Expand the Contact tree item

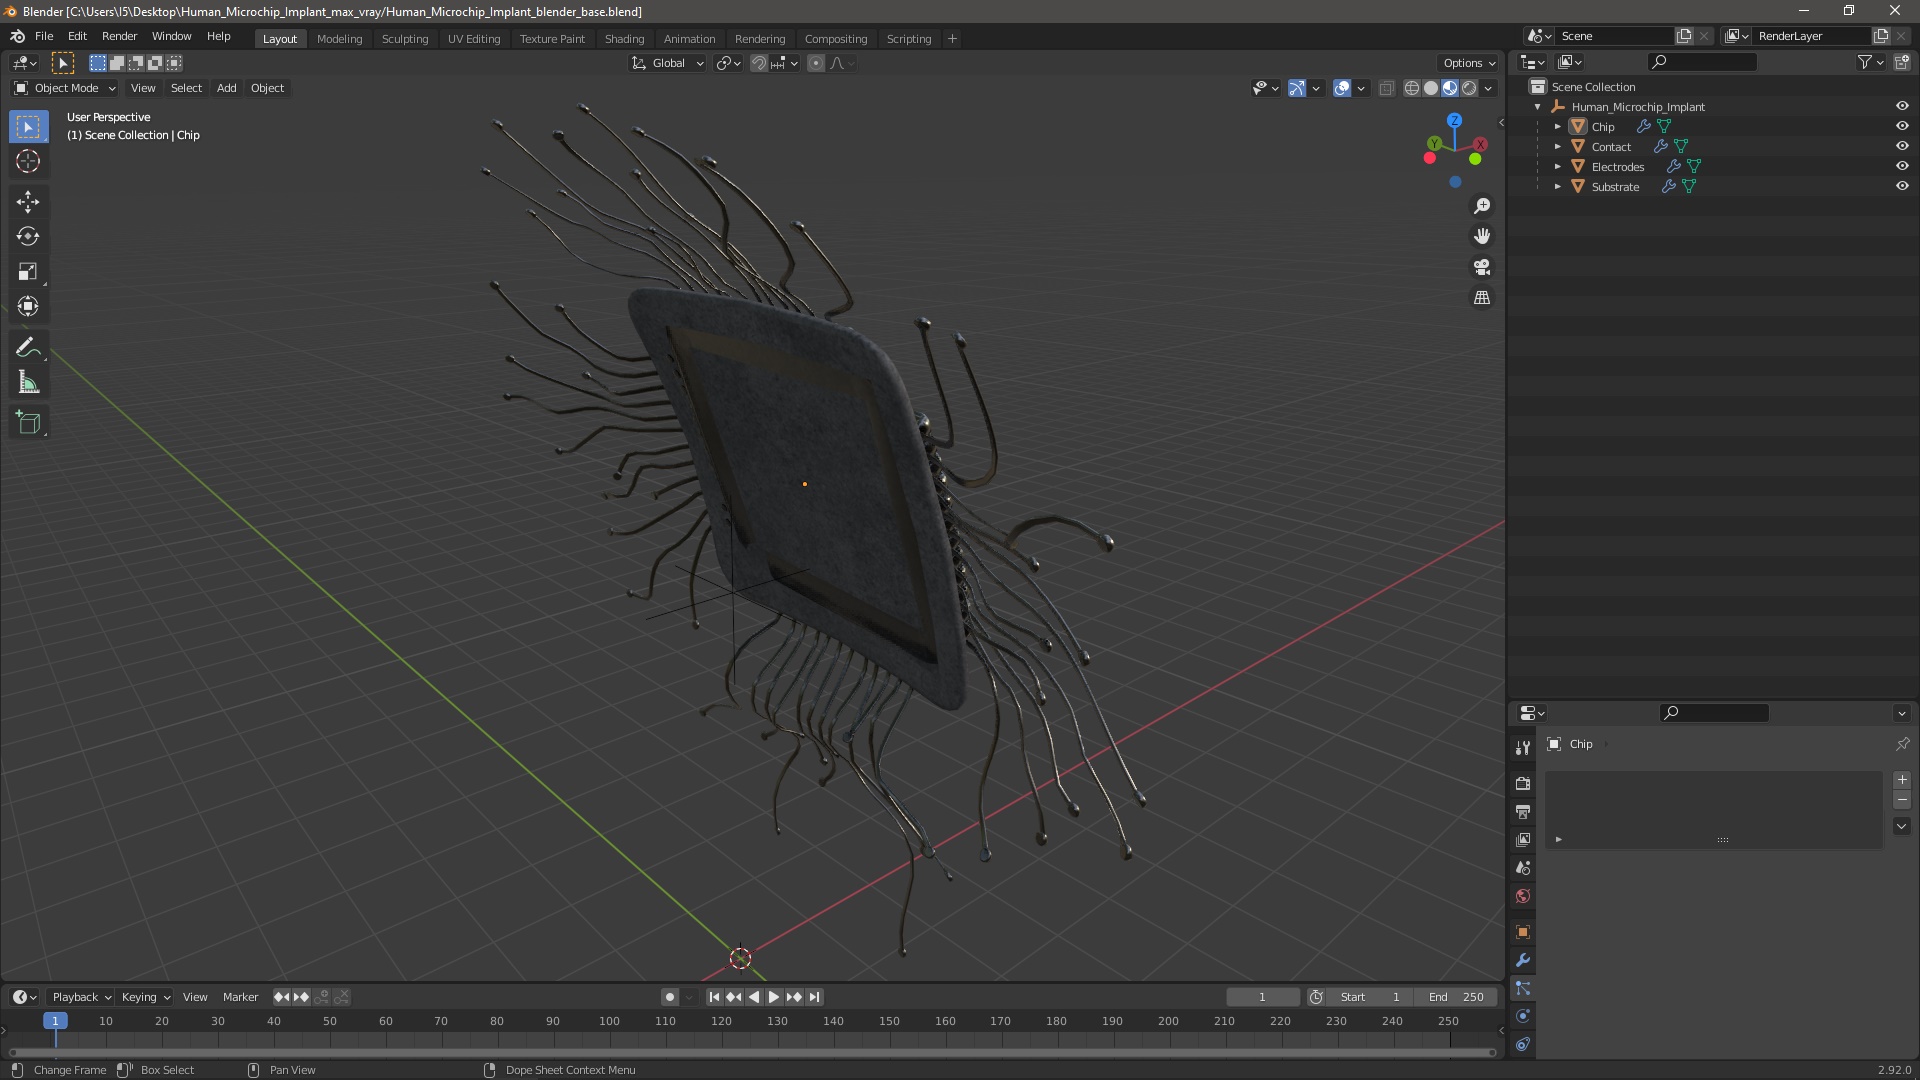pos(1557,147)
